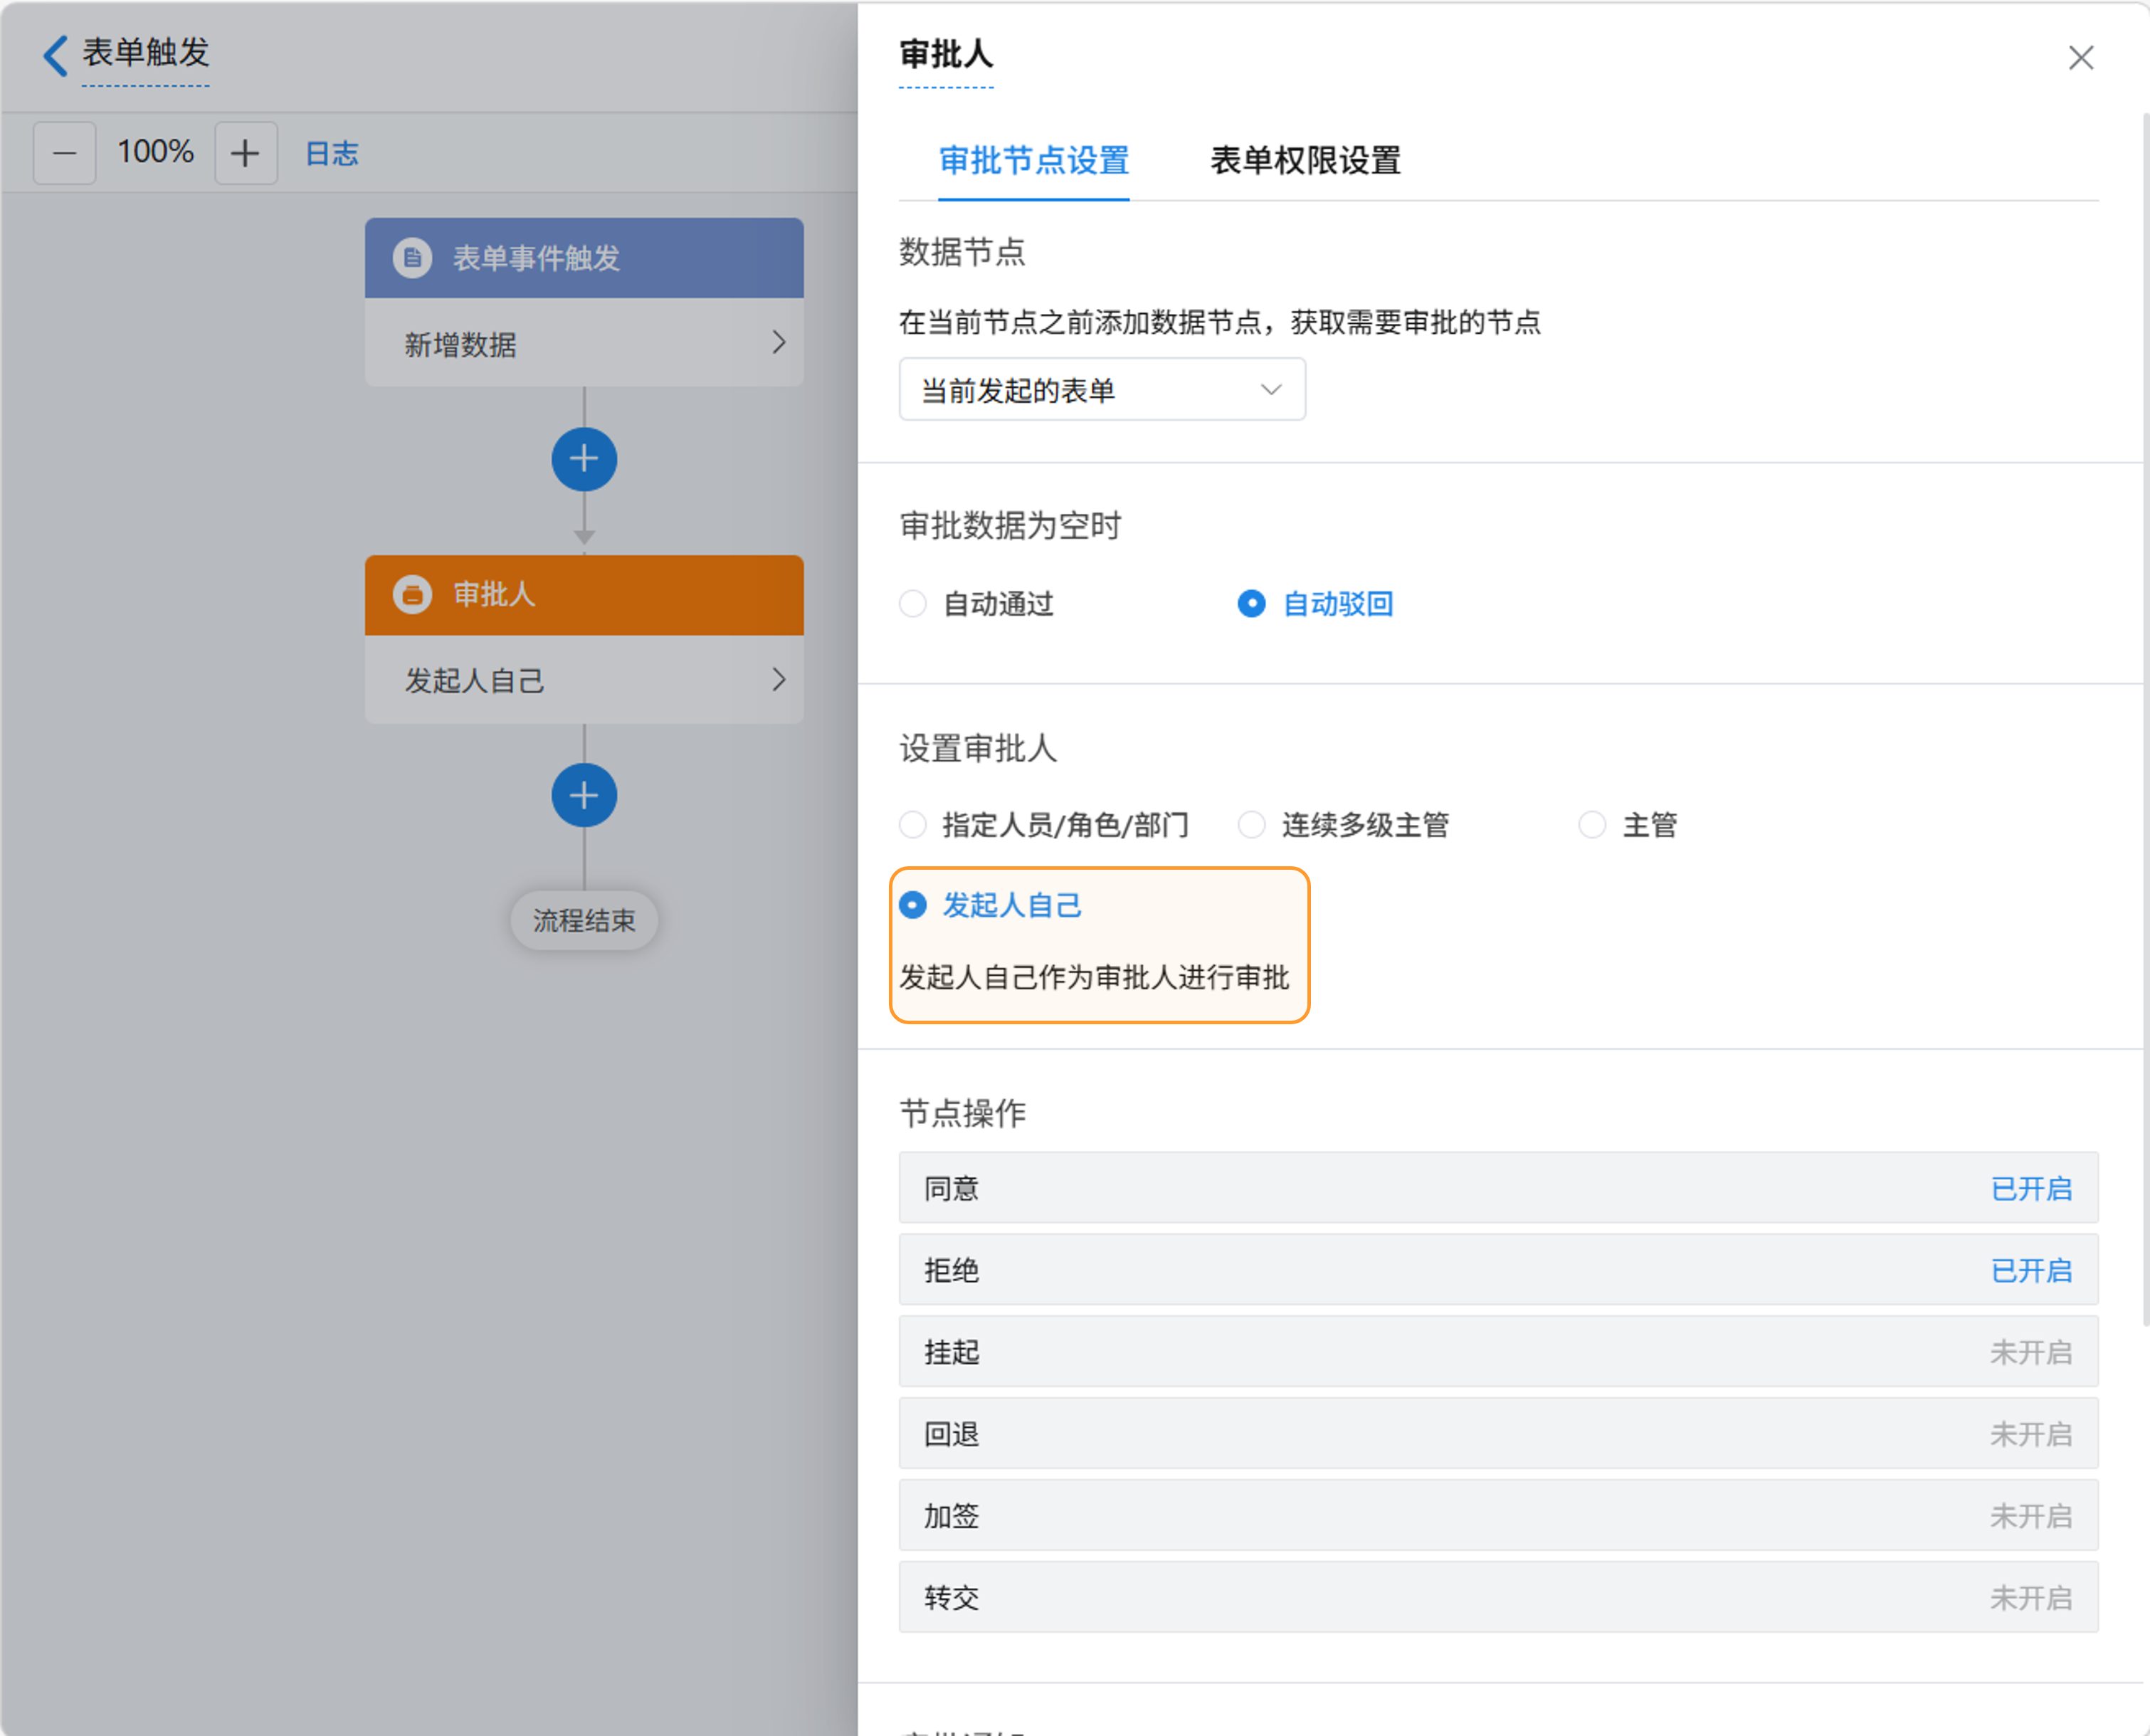Switch to 表单权限设置 tab
This screenshot has width=2150, height=1736.
click(x=1305, y=160)
